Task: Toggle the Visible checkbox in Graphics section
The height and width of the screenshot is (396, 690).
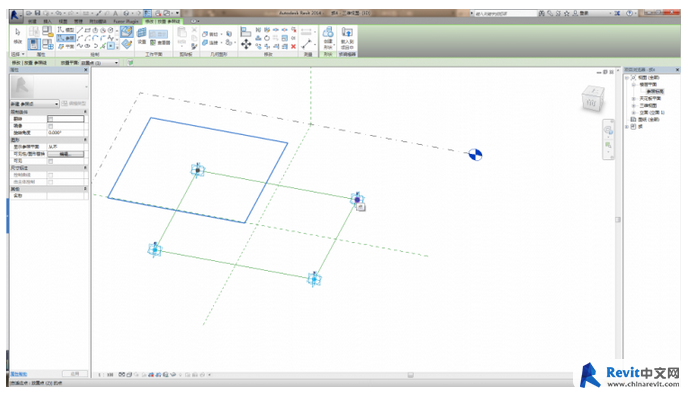Action: pyautogui.click(x=51, y=161)
